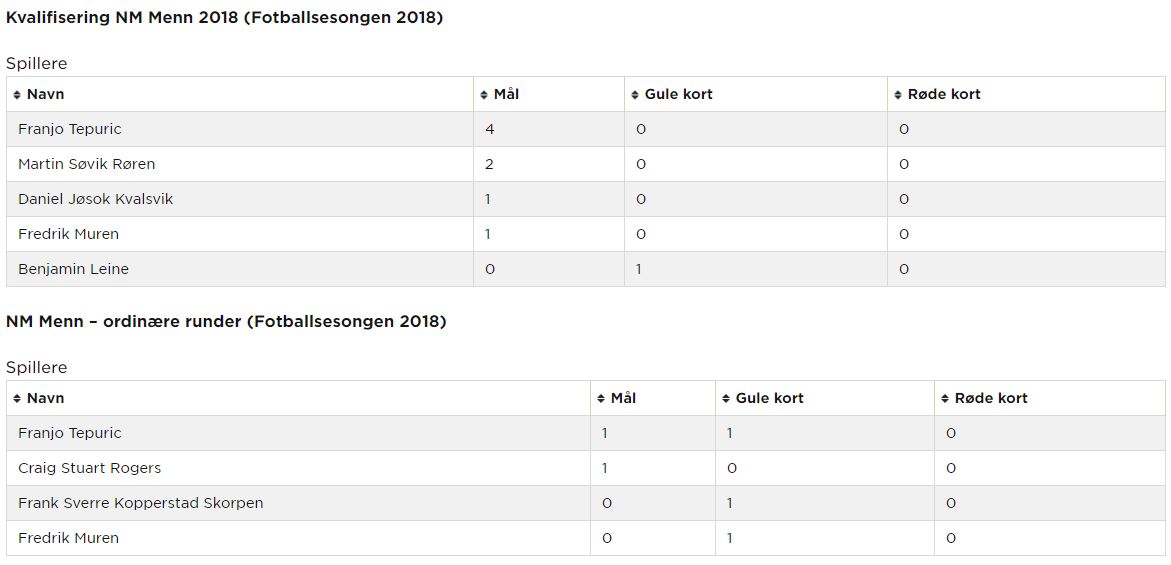Sort ordinære runder table by Gule kort icon
The image size is (1171, 565).
[x=726, y=399]
